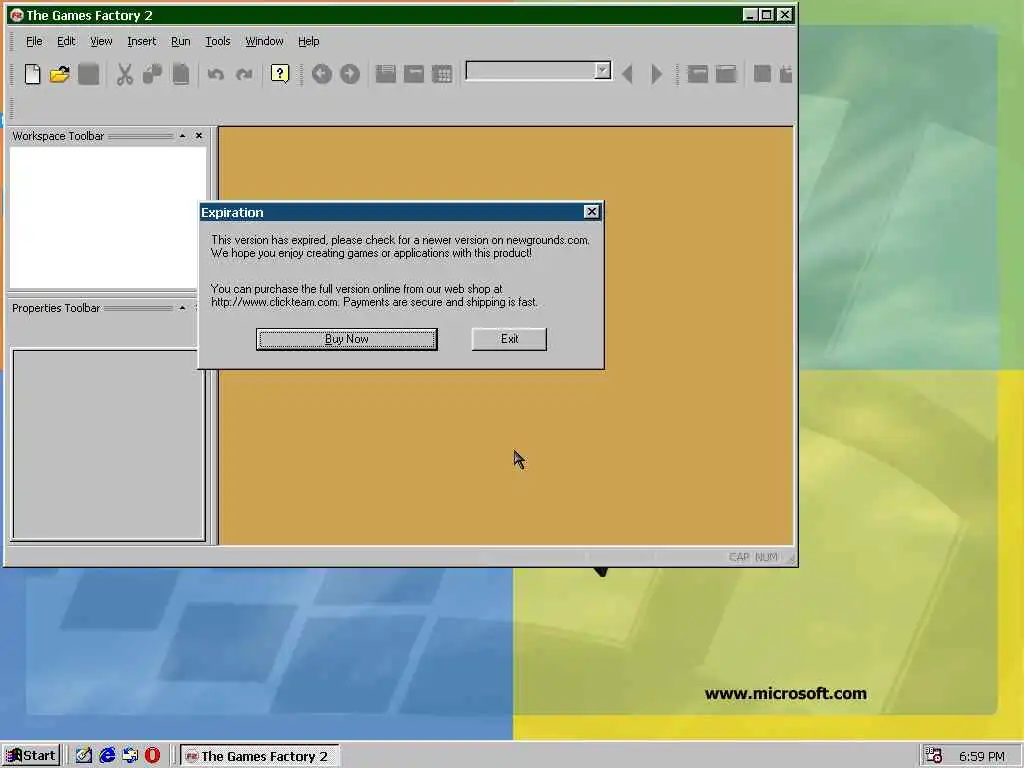Click the Windows Start button
Image resolution: width=1024 pixels, height=768 pixels.
(x=31, y=756)
